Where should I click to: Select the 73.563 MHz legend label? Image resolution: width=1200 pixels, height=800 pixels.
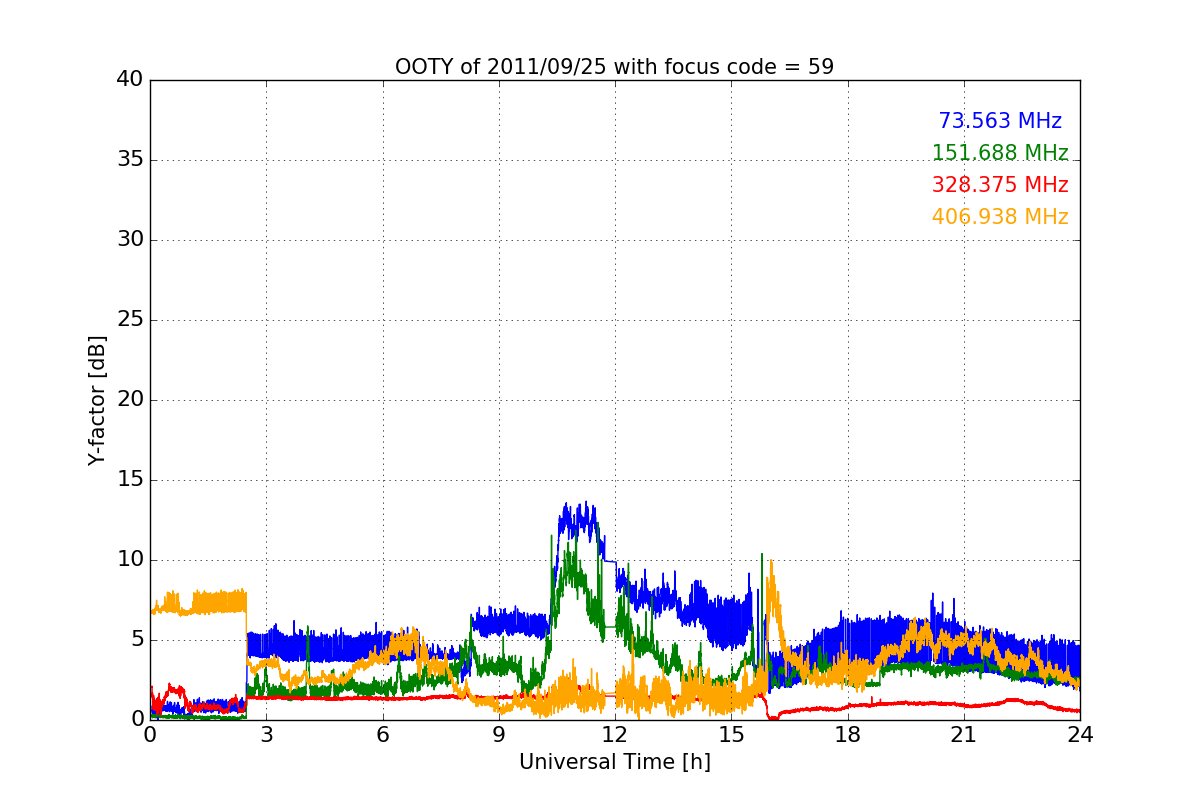tap(1000, 121)
